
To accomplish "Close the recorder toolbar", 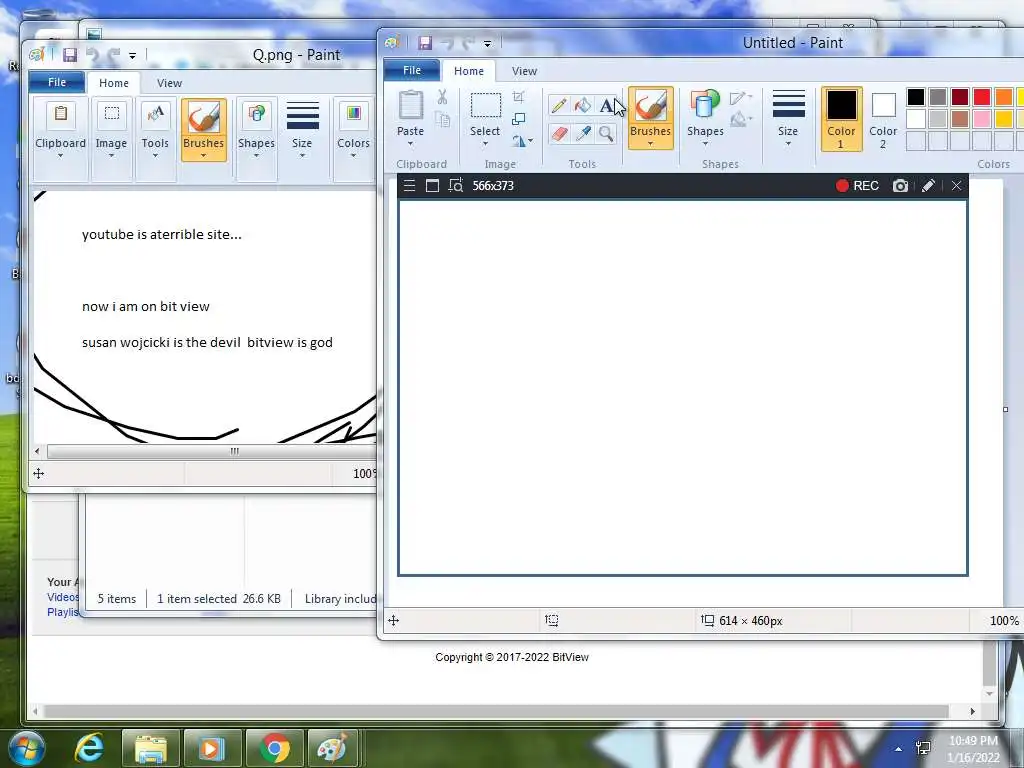I will pos(956,185).
